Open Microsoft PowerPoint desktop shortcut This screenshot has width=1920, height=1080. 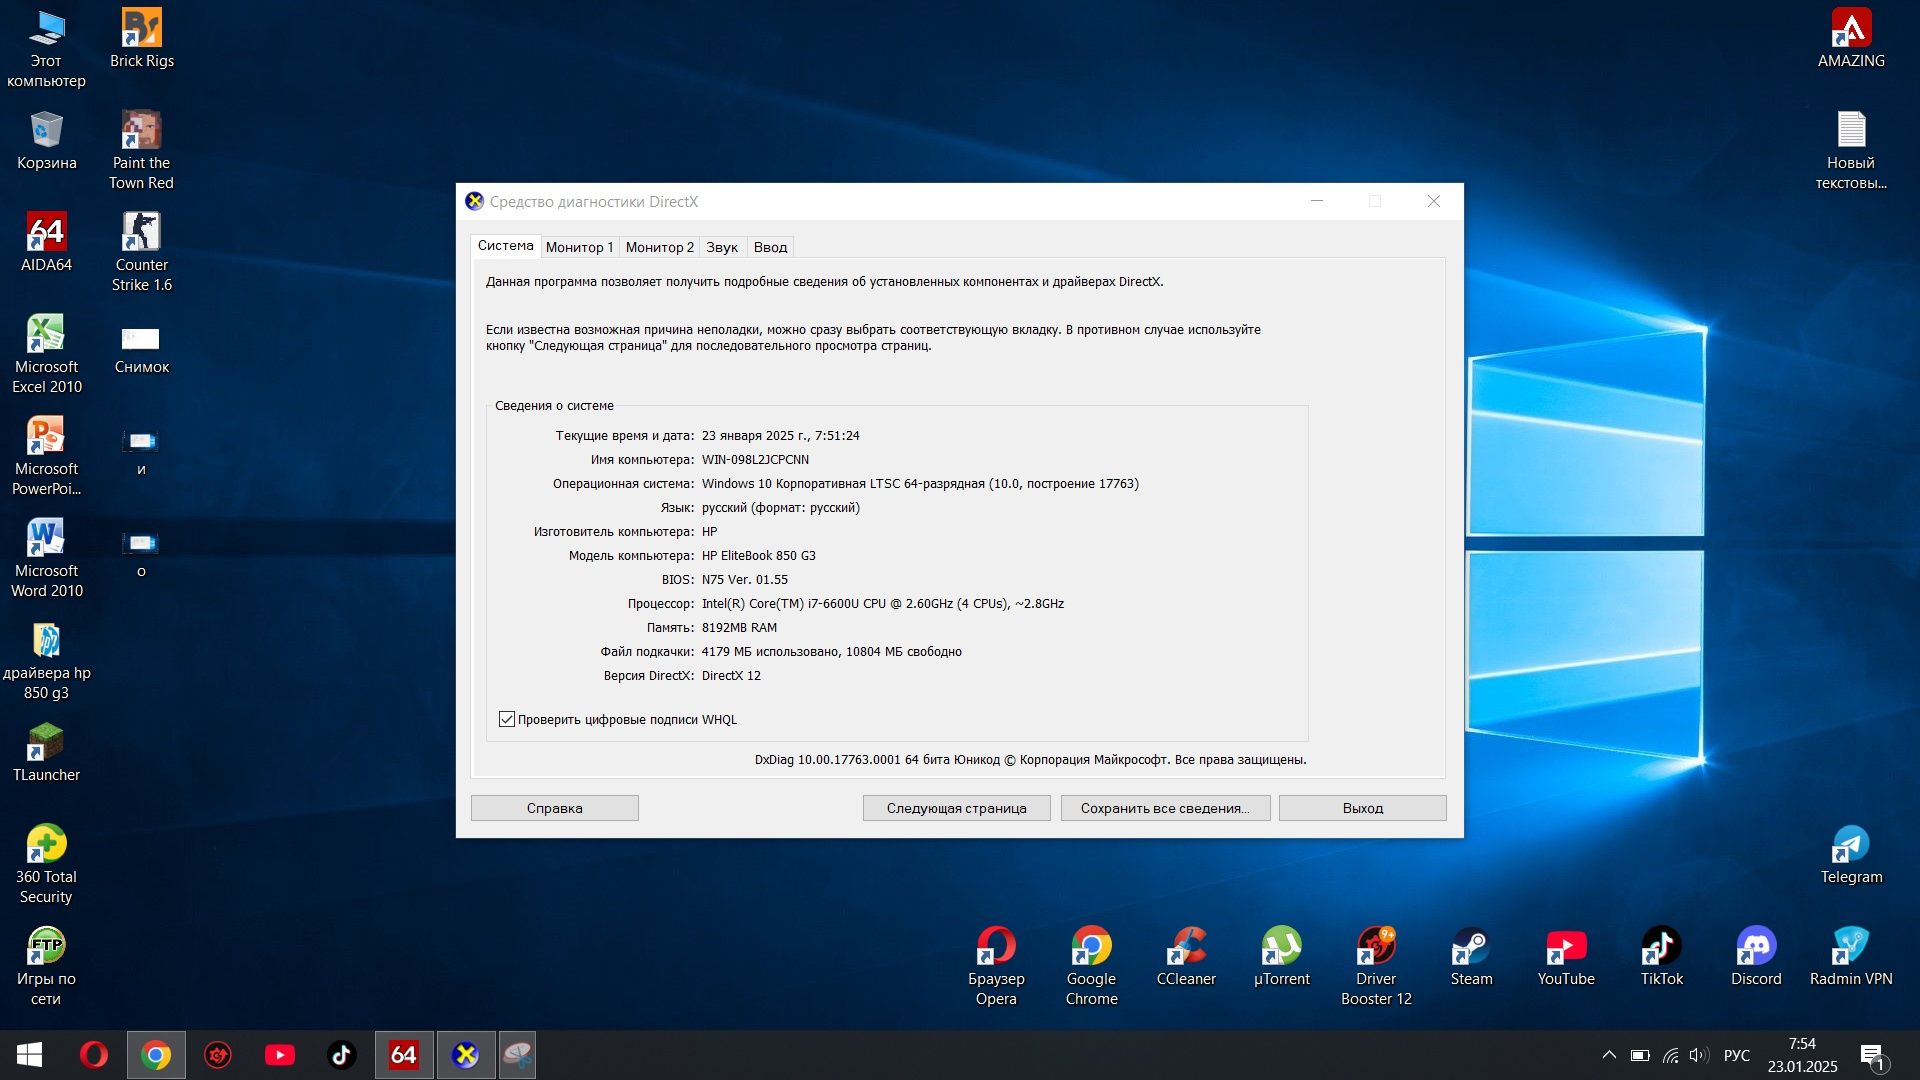tap(46, 457)
